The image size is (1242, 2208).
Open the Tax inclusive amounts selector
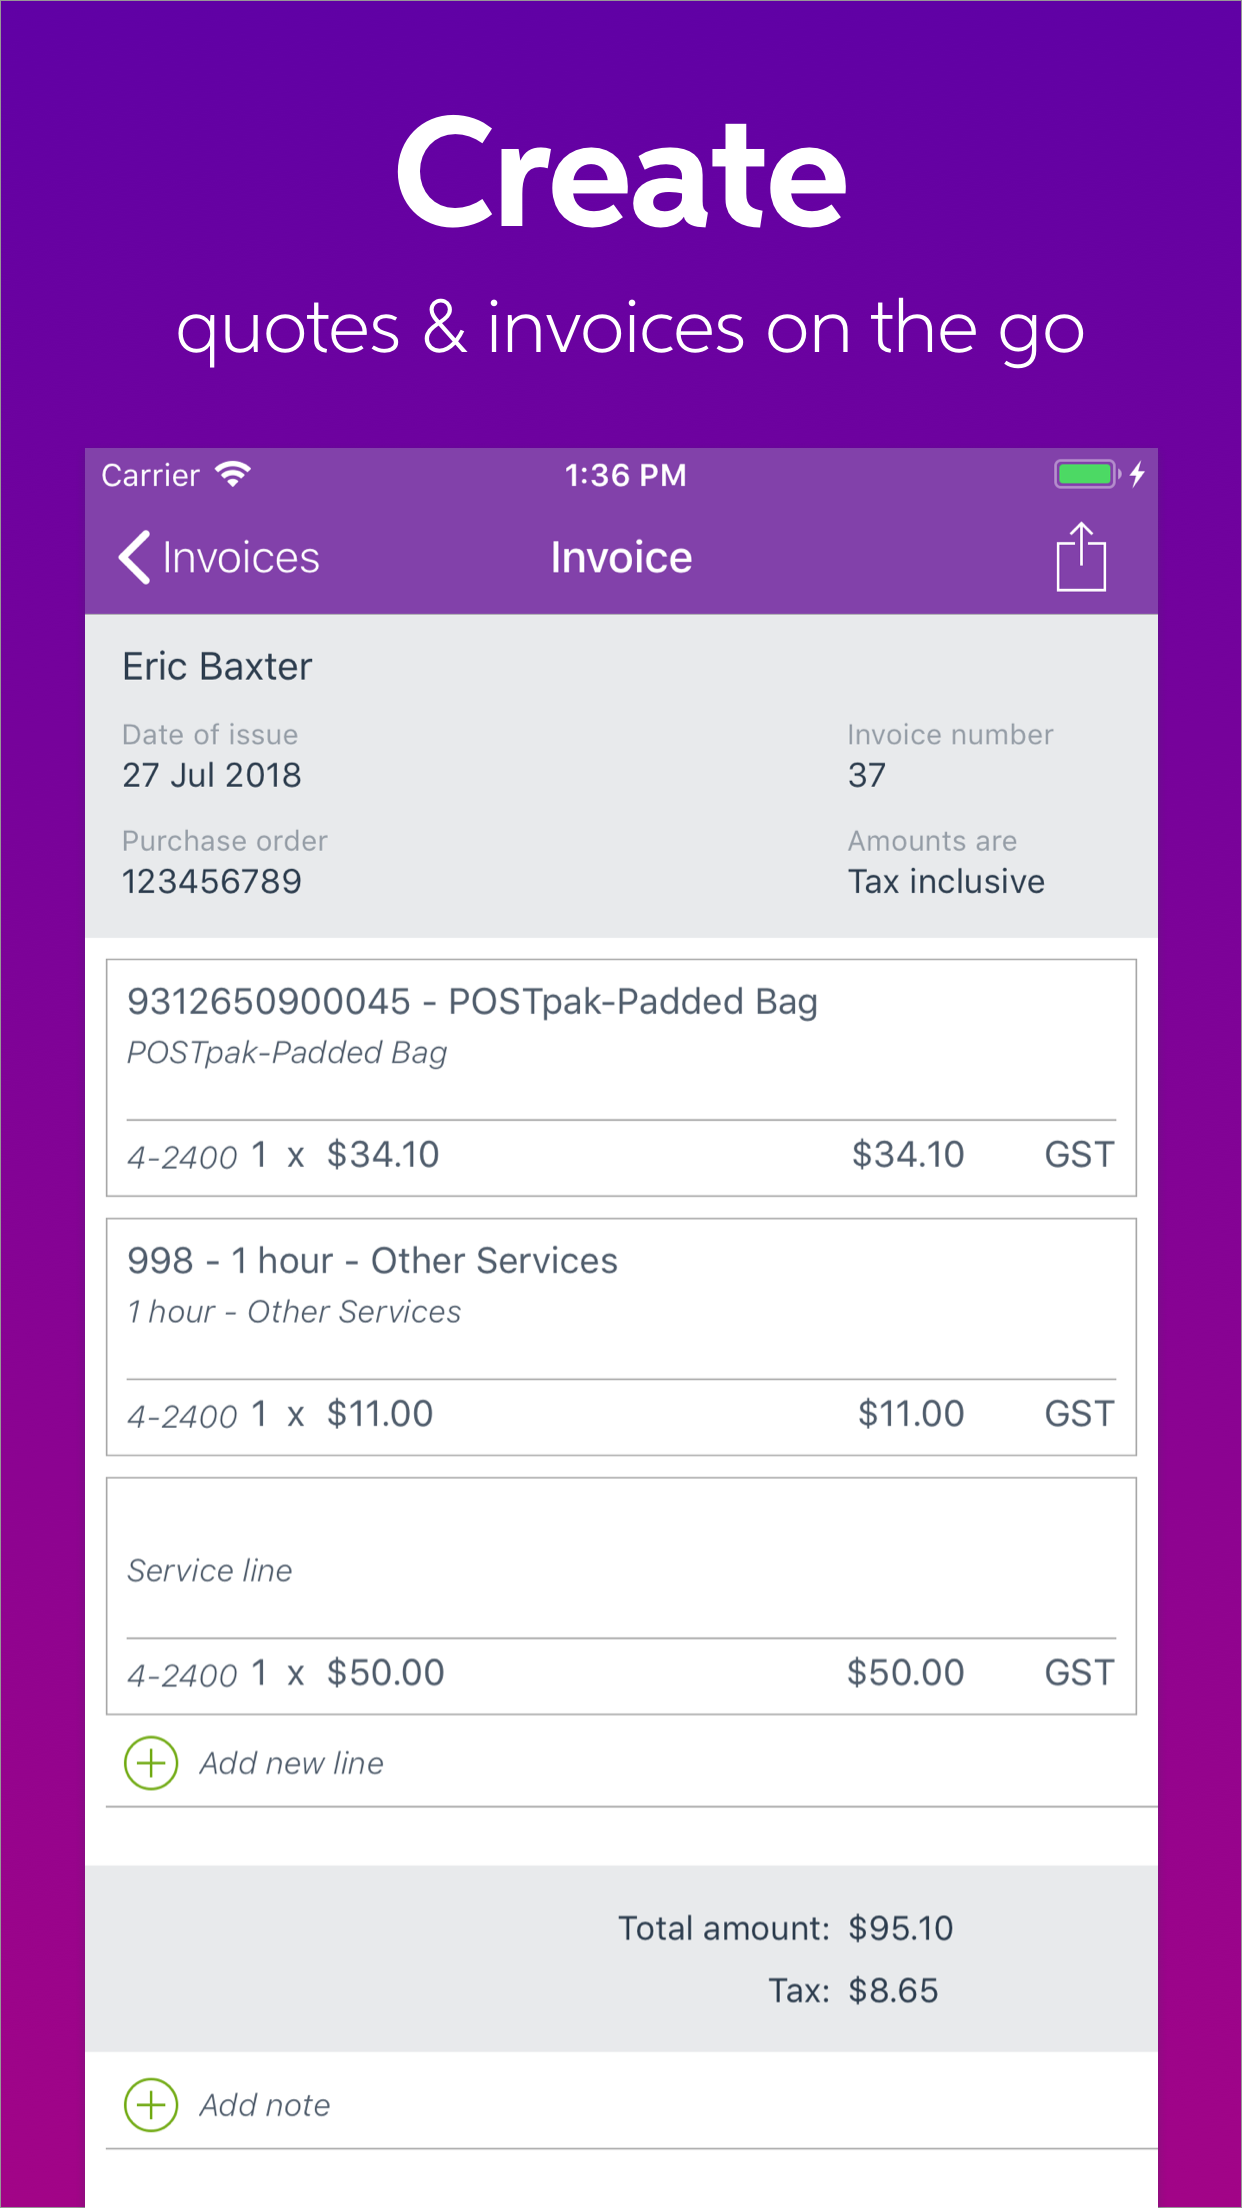click(x=946, y=881)
